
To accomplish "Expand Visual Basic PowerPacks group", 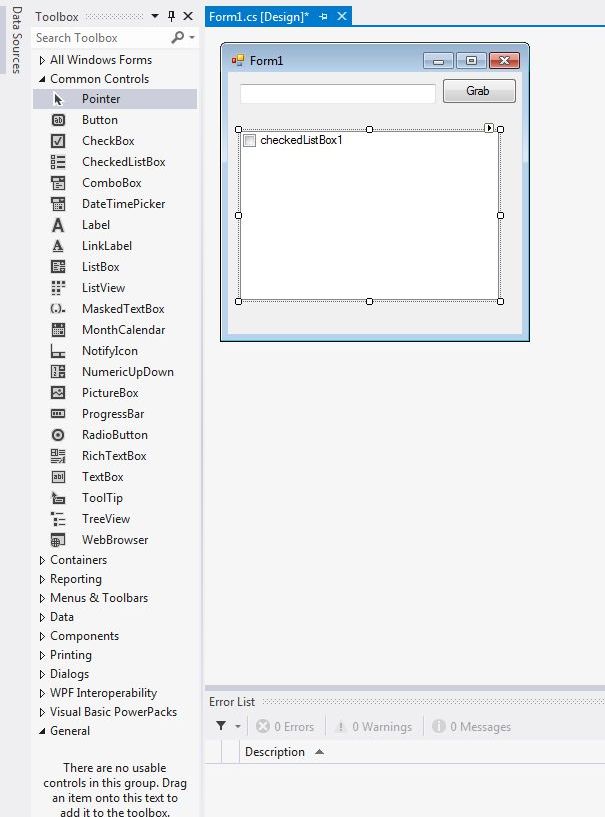I will coord(42,712).
